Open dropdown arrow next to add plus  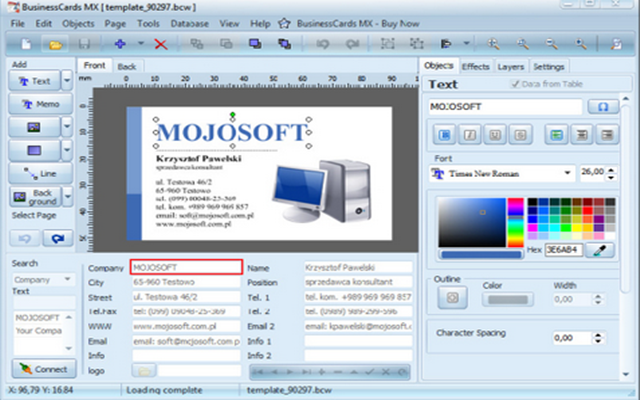141,43
